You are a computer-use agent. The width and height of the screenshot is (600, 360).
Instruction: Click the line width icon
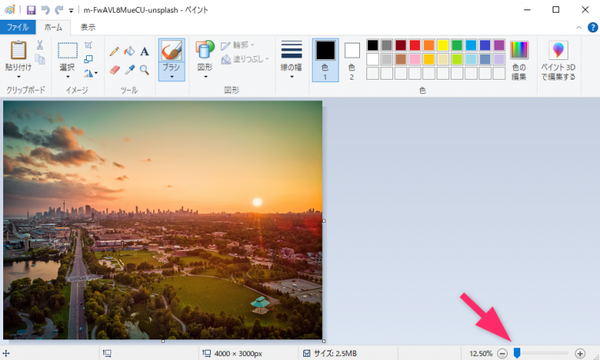point(292,50)
